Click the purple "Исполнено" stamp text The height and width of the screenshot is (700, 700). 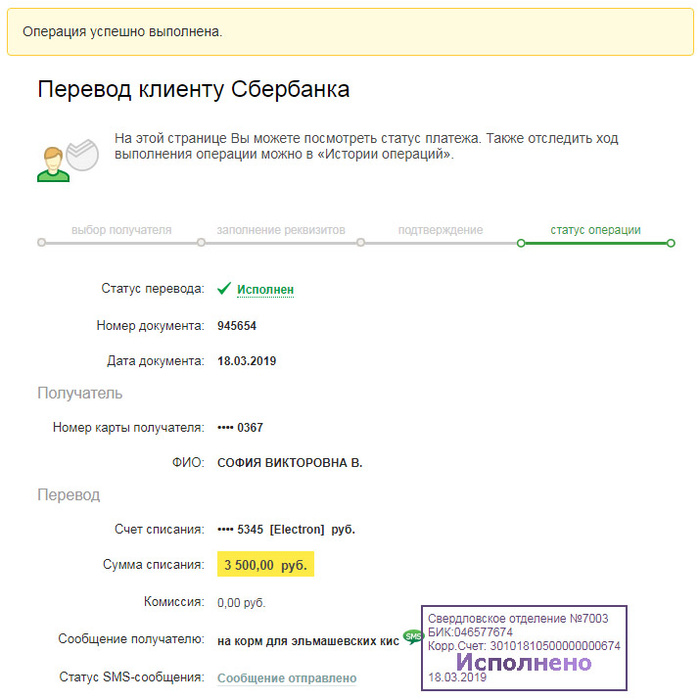(524, 662)
